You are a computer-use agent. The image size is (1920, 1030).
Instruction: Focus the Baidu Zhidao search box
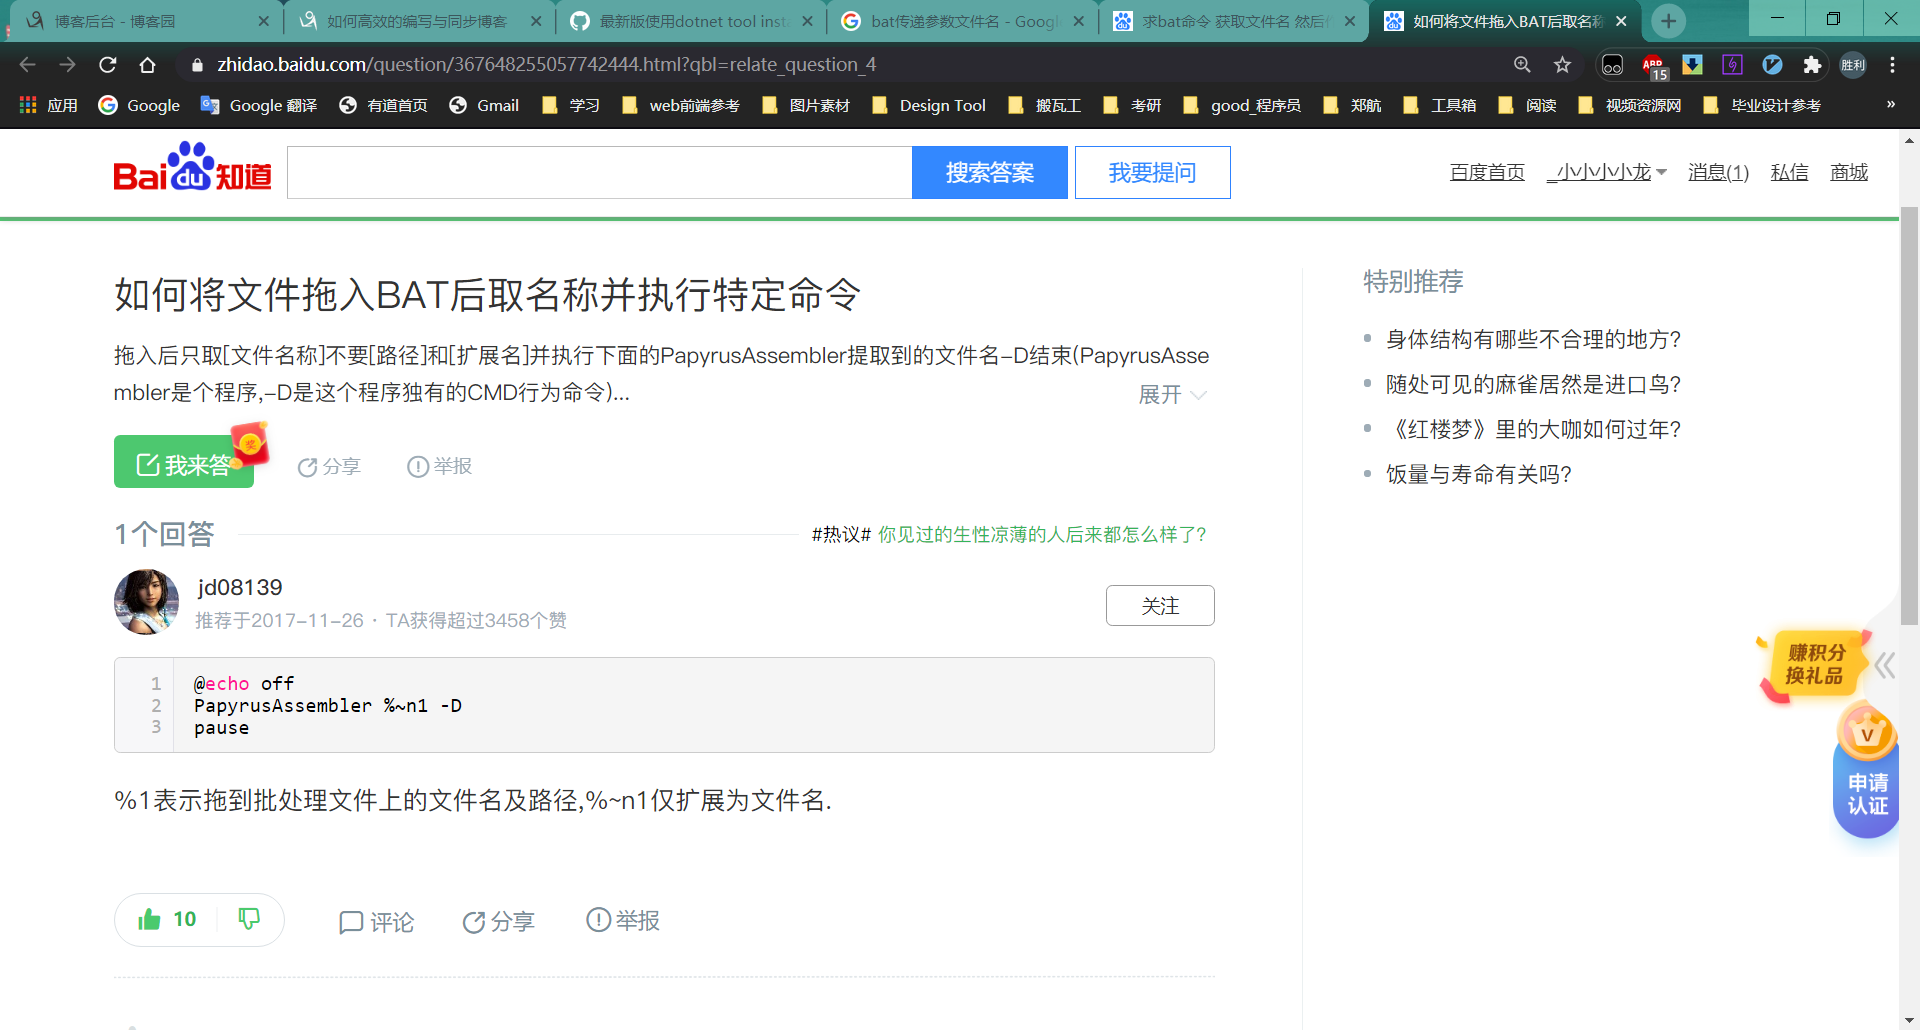pyautogui.click(x=599, y=172)
